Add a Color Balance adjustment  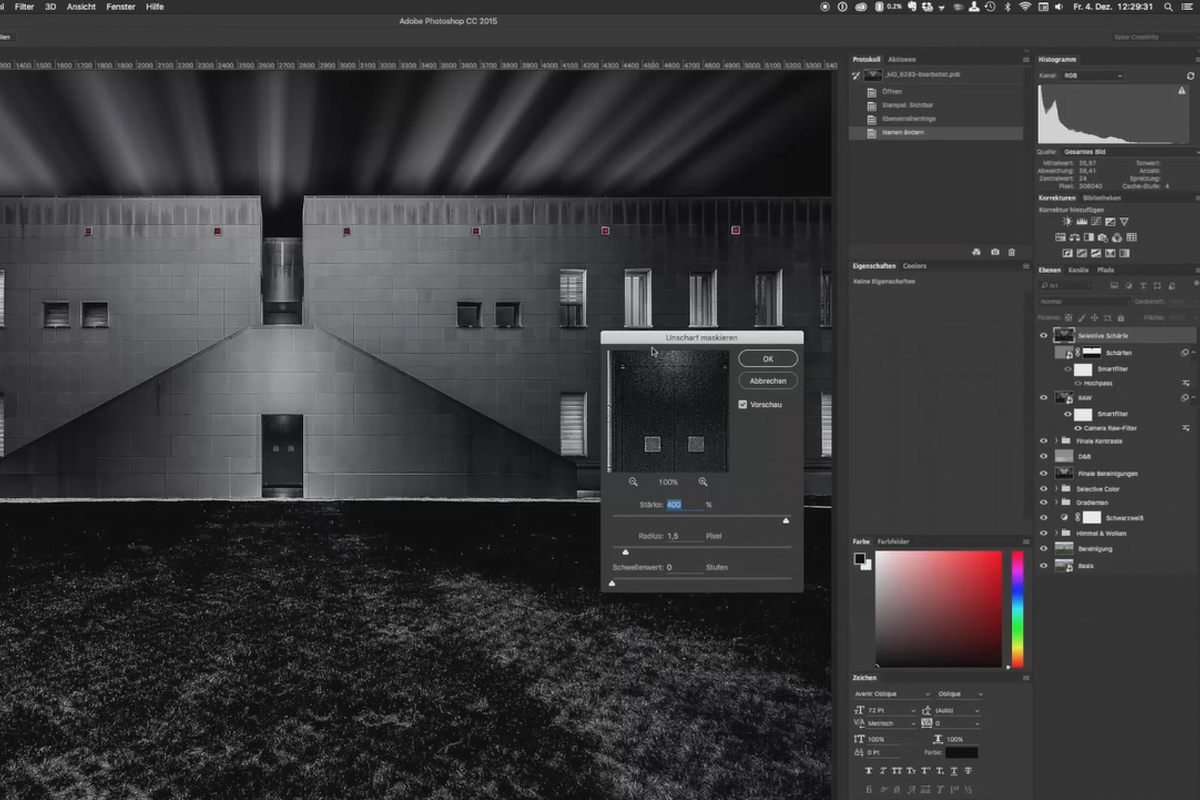[x=1075, y=237]
